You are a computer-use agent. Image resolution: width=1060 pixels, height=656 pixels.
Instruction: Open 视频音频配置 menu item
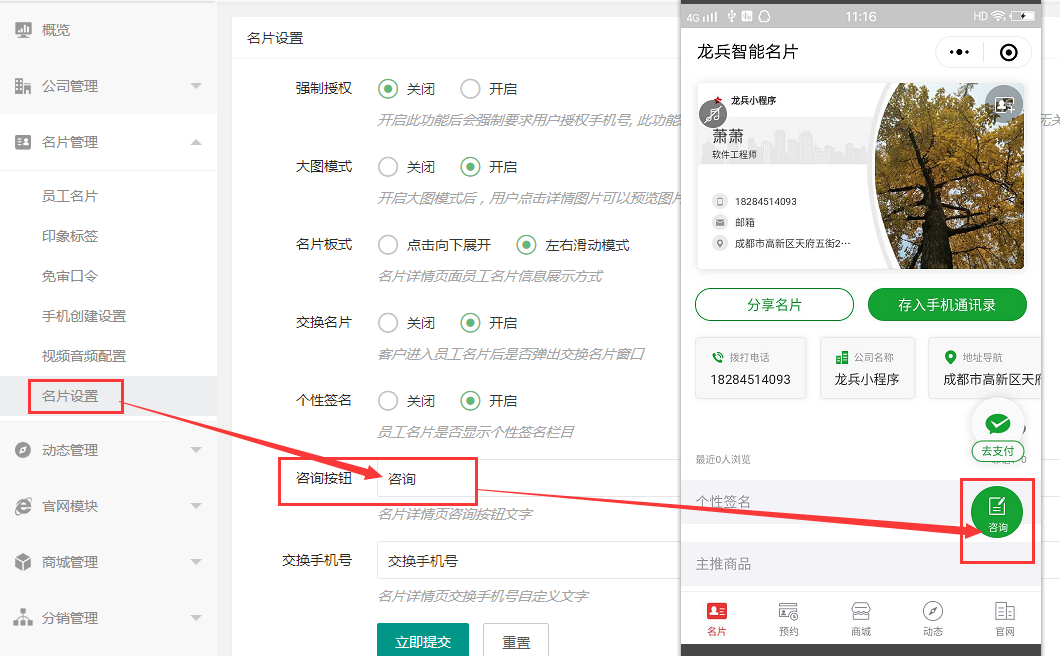tap(84, 356)
